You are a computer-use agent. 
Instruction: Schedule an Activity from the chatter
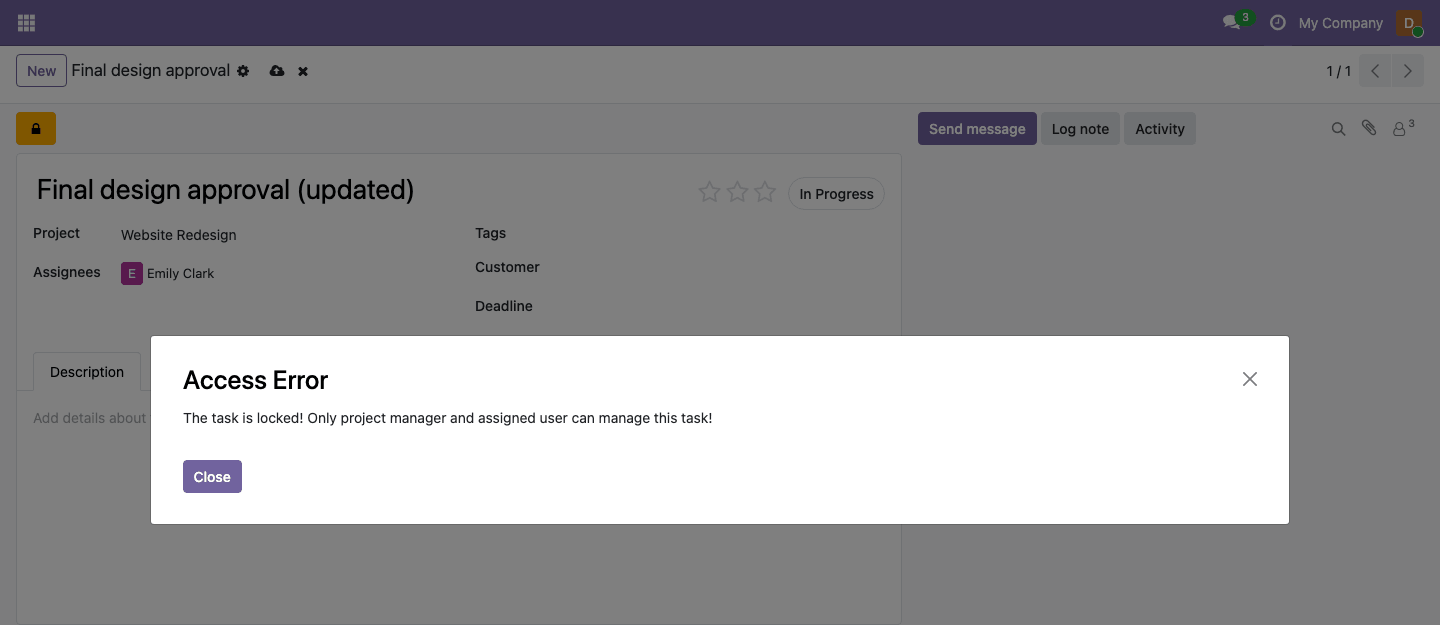1160,129
